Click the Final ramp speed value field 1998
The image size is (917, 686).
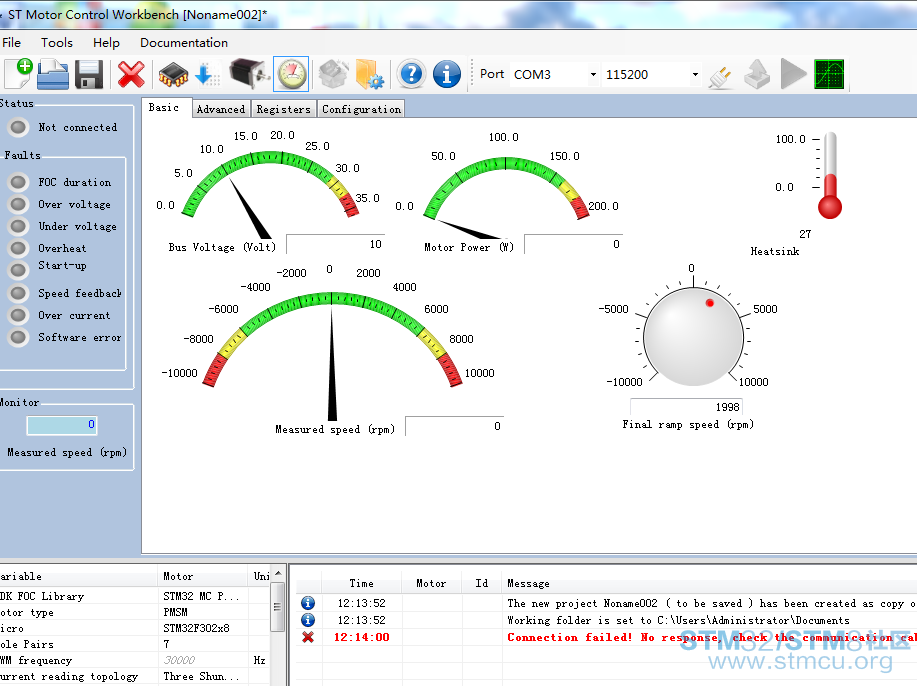687,407
